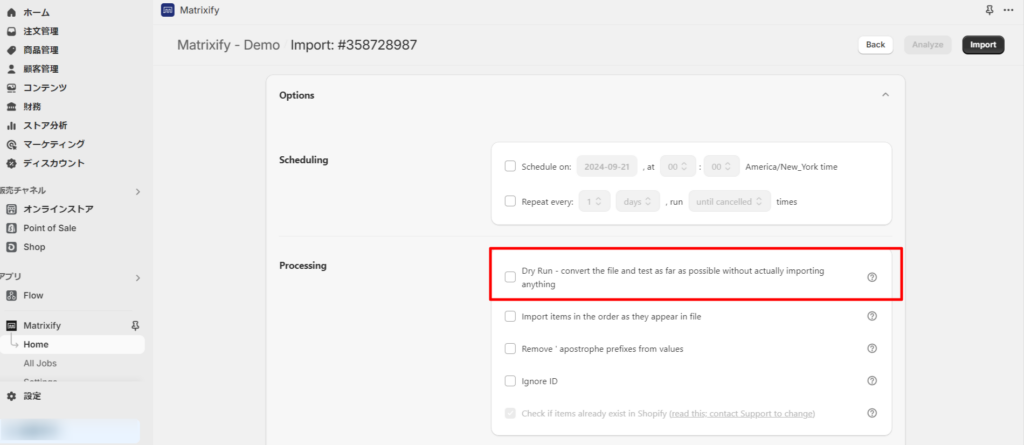The width and height of the screenshot is (1024, 445).
Task: Click the Check if items already exist checkbox
Action: [x=510, y=413]
